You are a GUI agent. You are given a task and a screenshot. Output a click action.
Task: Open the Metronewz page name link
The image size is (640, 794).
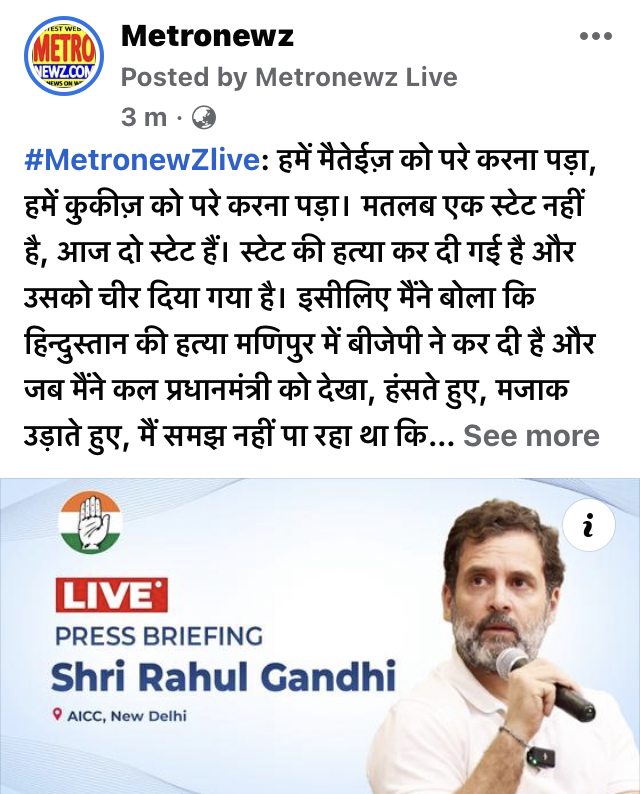pos(207,36)
